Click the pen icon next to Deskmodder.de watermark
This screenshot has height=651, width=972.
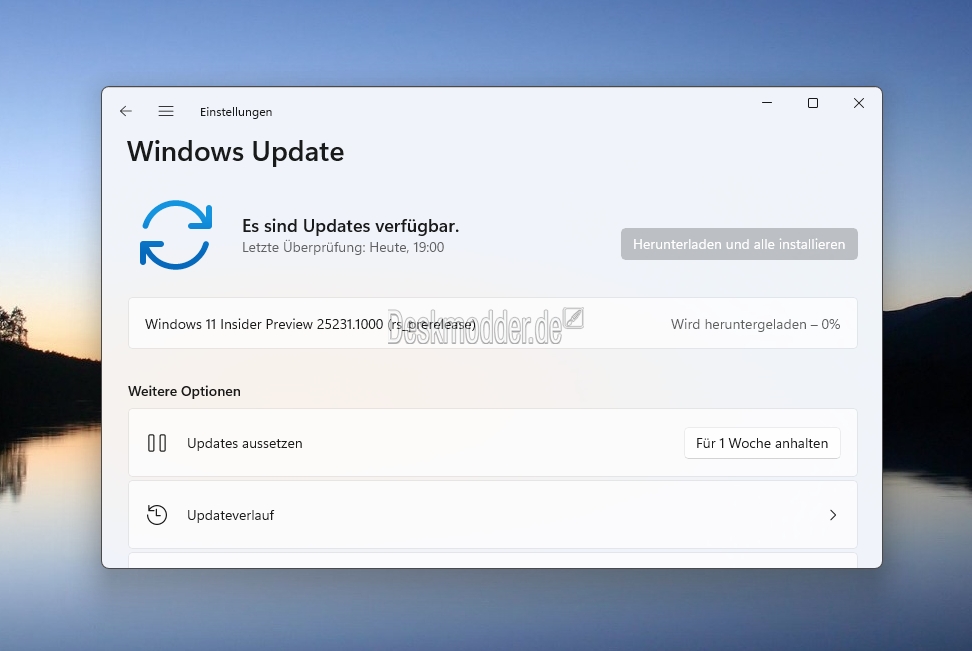pyautogui.click(x=573, y=318)
